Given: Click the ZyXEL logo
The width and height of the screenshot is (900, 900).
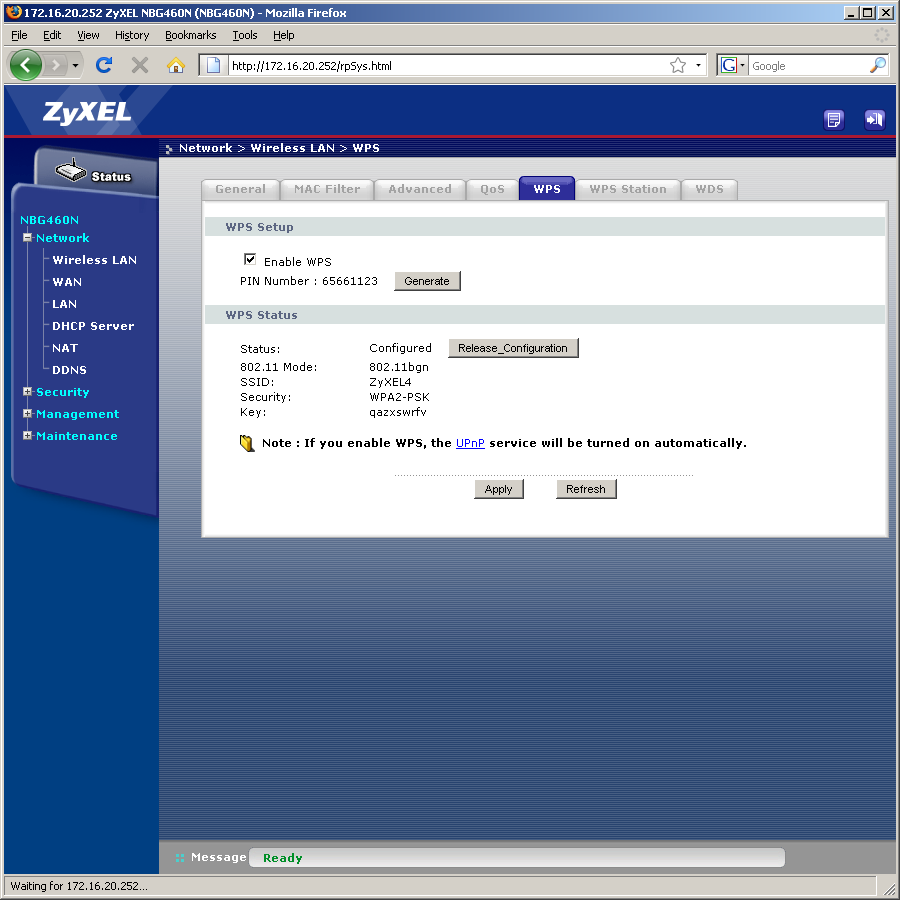Looking at the screenshot, I should coord(87,112).
